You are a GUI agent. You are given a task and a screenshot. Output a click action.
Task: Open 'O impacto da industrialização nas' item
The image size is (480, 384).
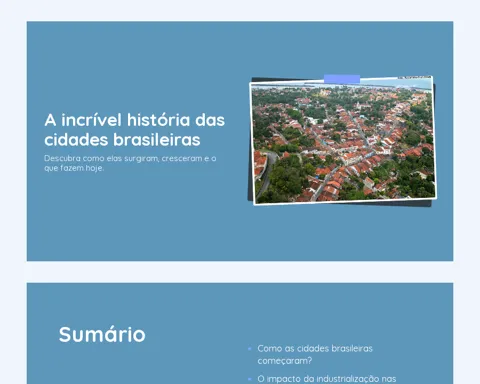[x=327, y=379]
